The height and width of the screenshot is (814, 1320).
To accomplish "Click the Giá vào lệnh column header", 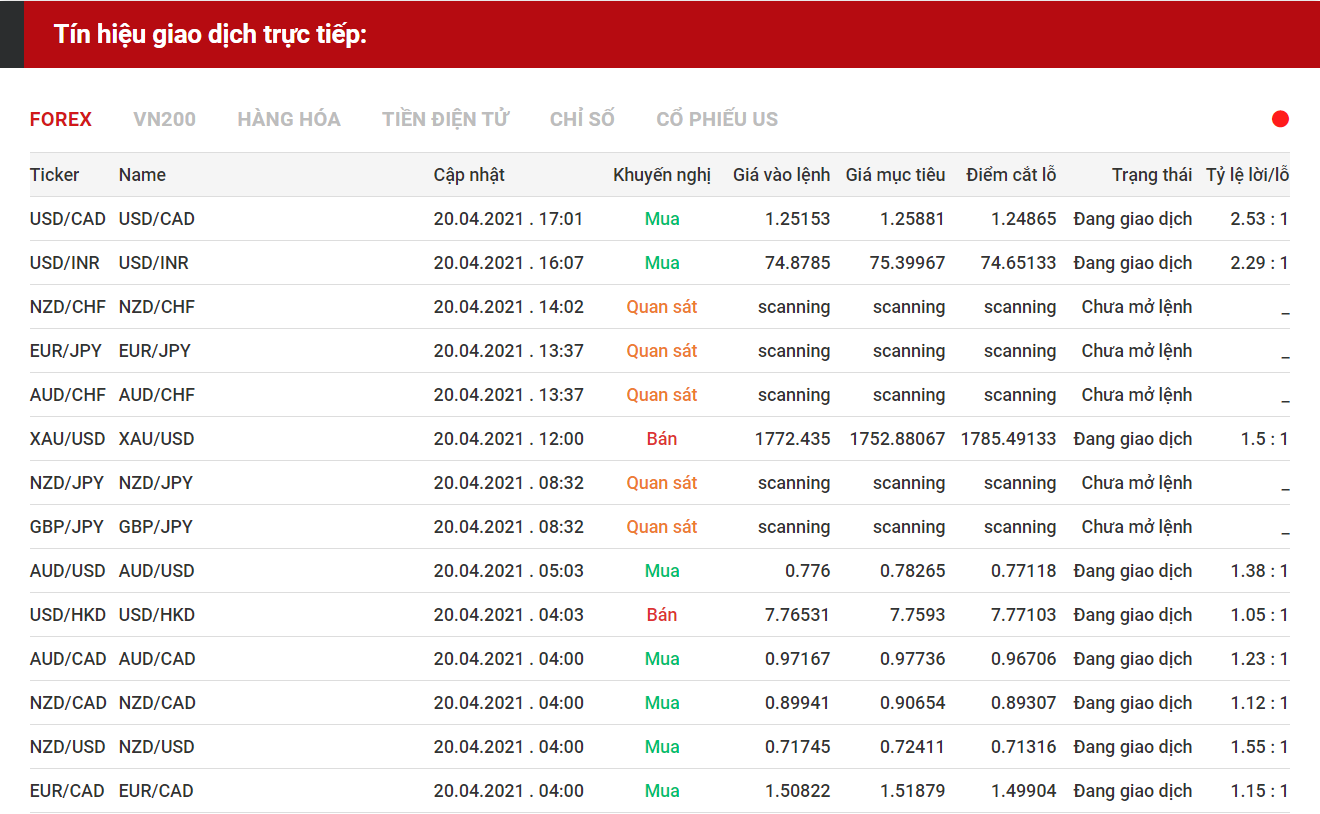I will coord(781,175).
